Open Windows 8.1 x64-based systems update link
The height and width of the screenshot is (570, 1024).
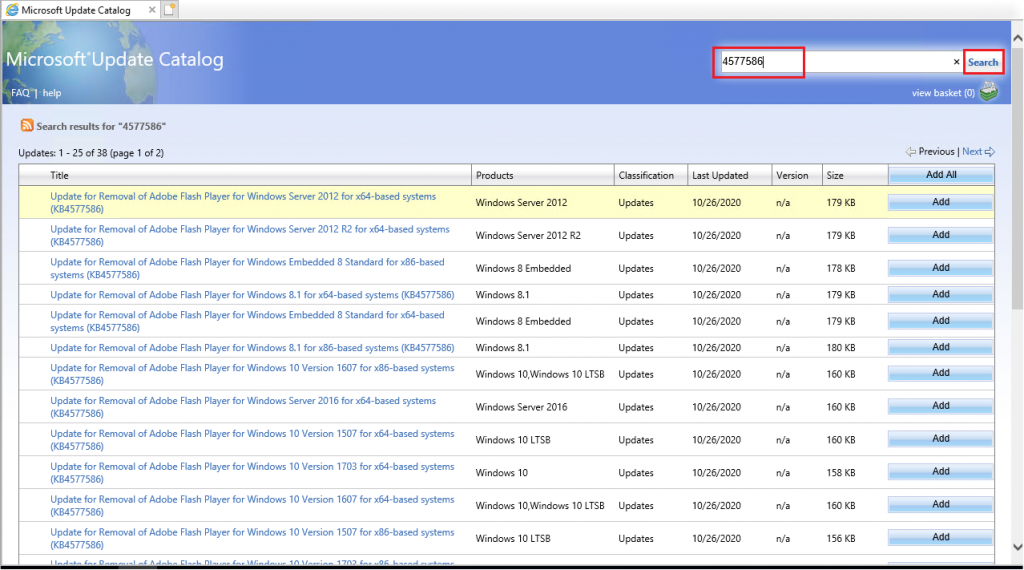pyautogui.click(x=252, y=295)
